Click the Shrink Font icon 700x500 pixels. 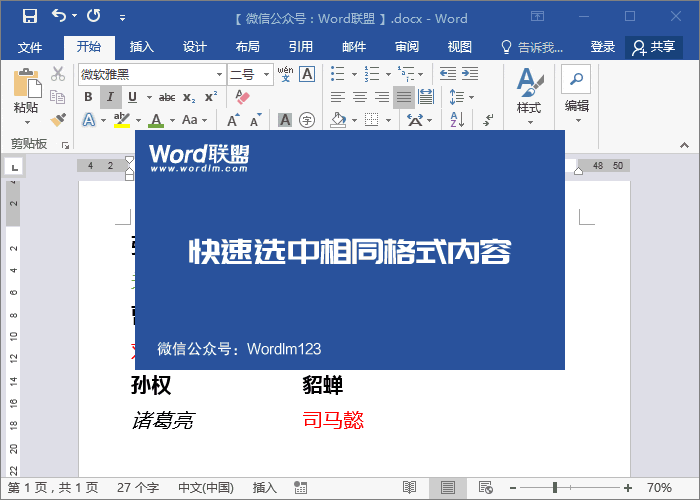point(255,120)
